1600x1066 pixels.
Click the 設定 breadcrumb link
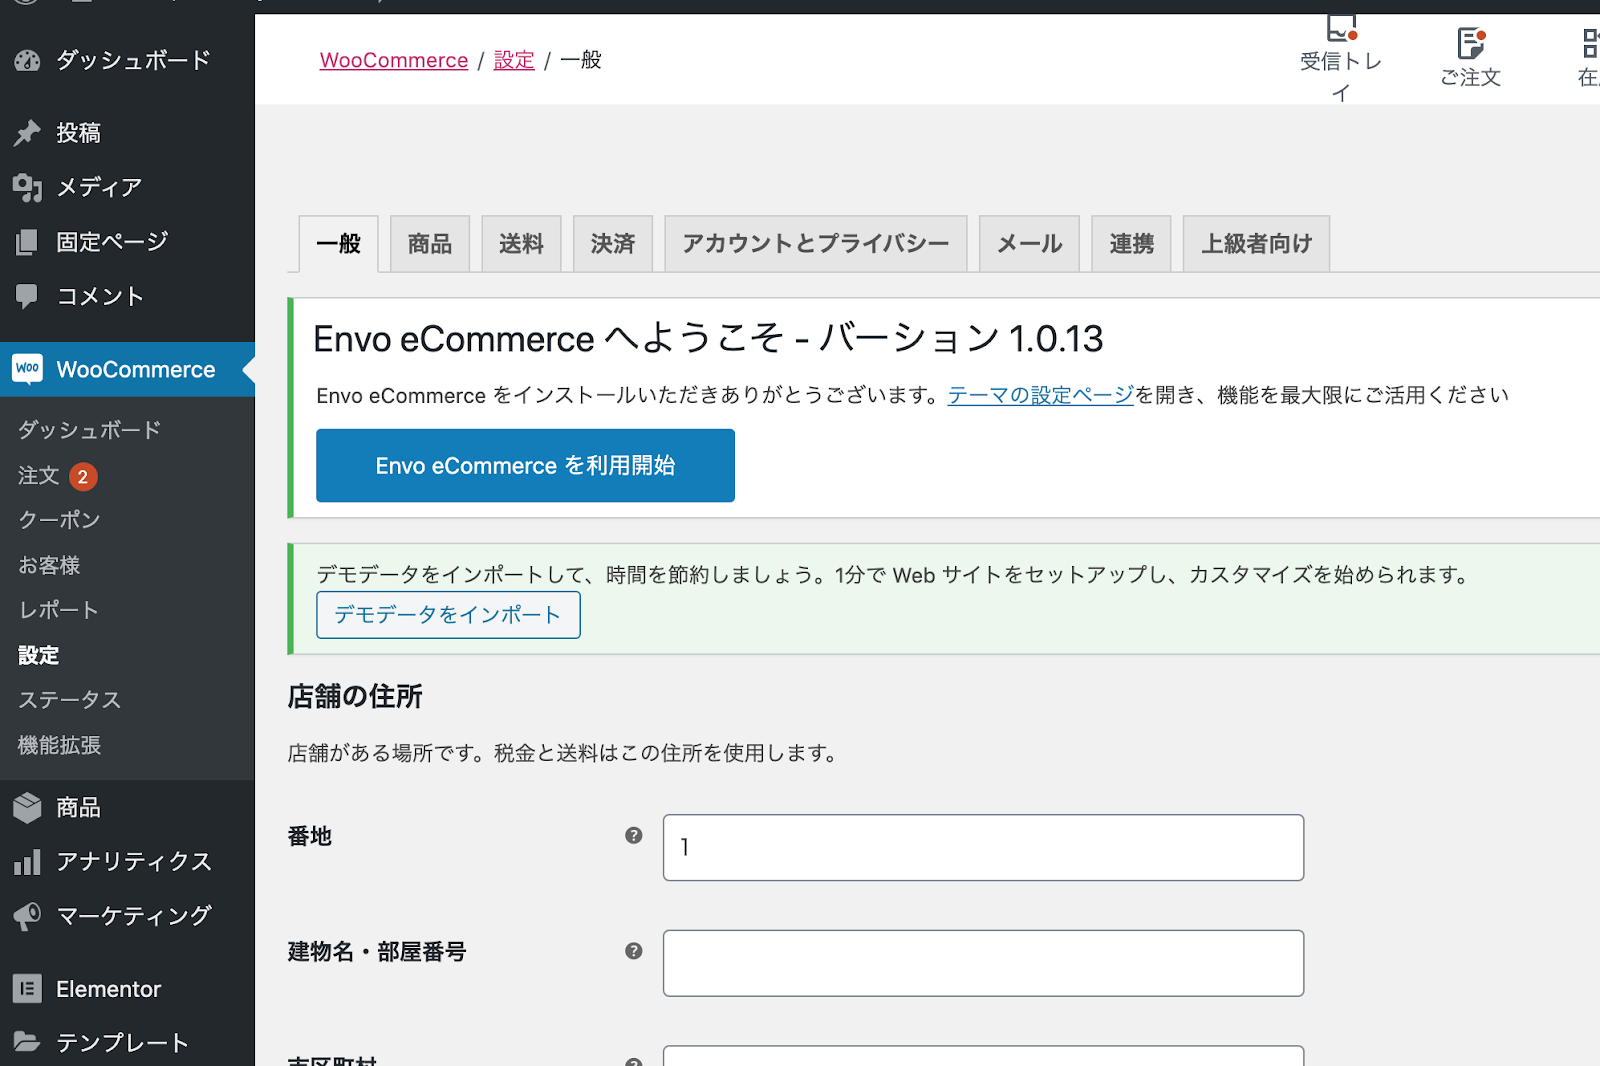(x=514, y=60)
